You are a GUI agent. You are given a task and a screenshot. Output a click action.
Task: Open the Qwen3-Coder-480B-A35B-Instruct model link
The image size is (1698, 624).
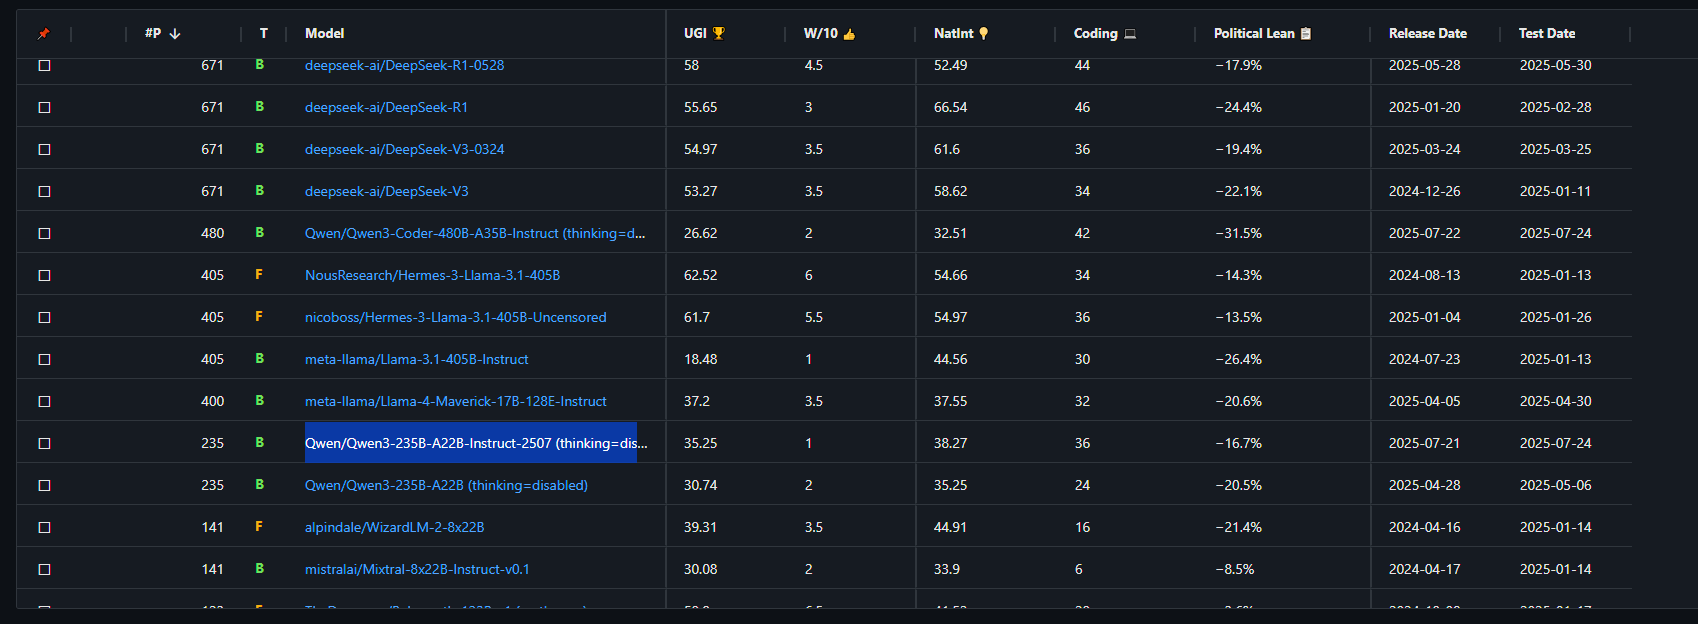coord(475,233)
